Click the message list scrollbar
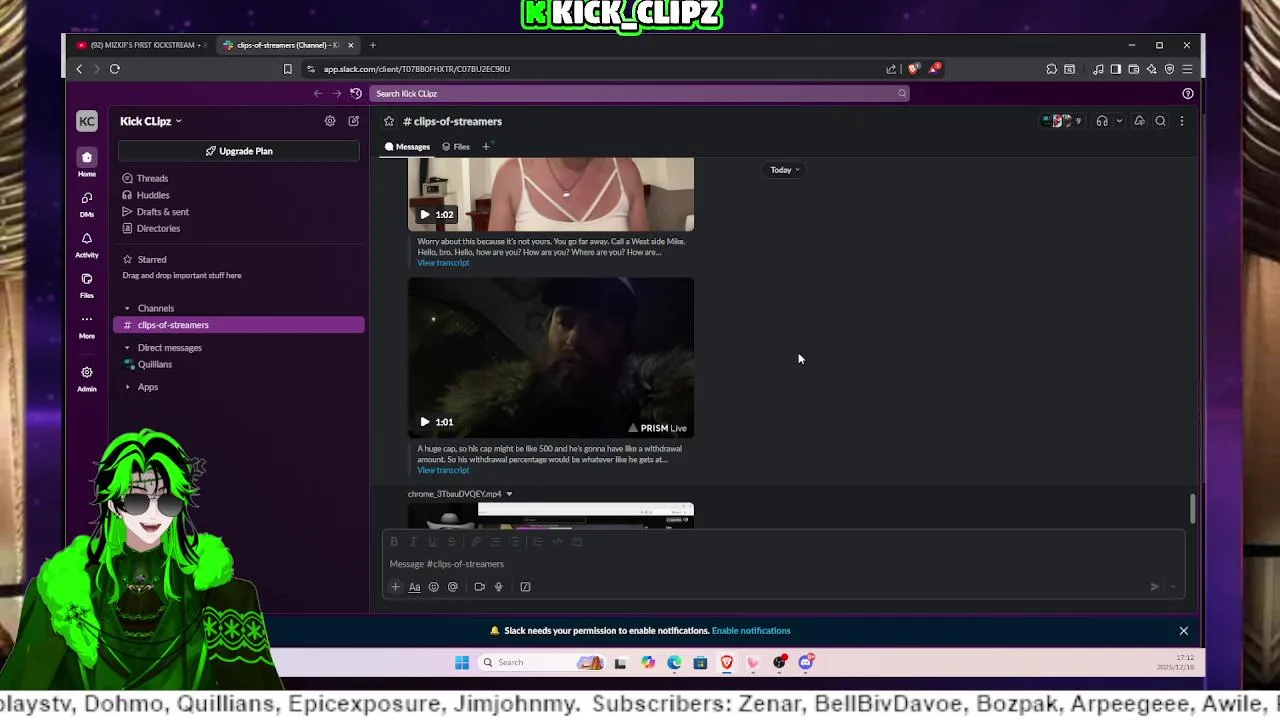 click(x=1192, y=508)
